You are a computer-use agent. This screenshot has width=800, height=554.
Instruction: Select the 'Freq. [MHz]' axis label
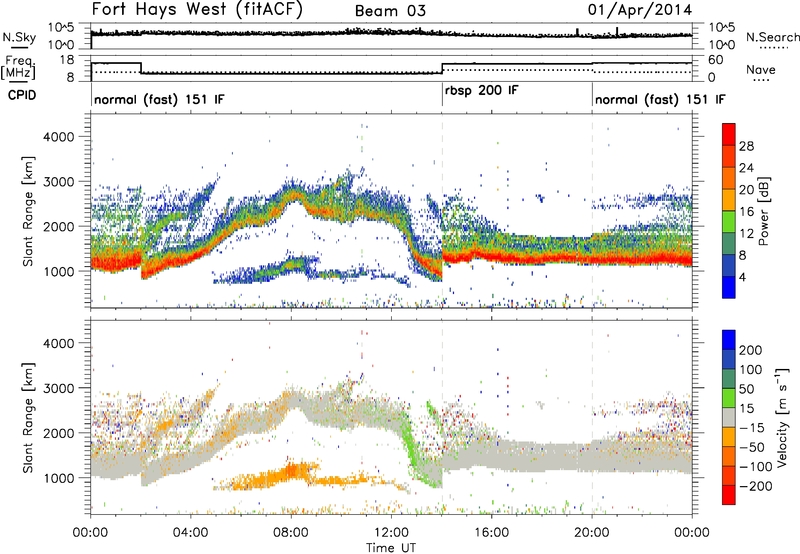click(x=18, y=67)
